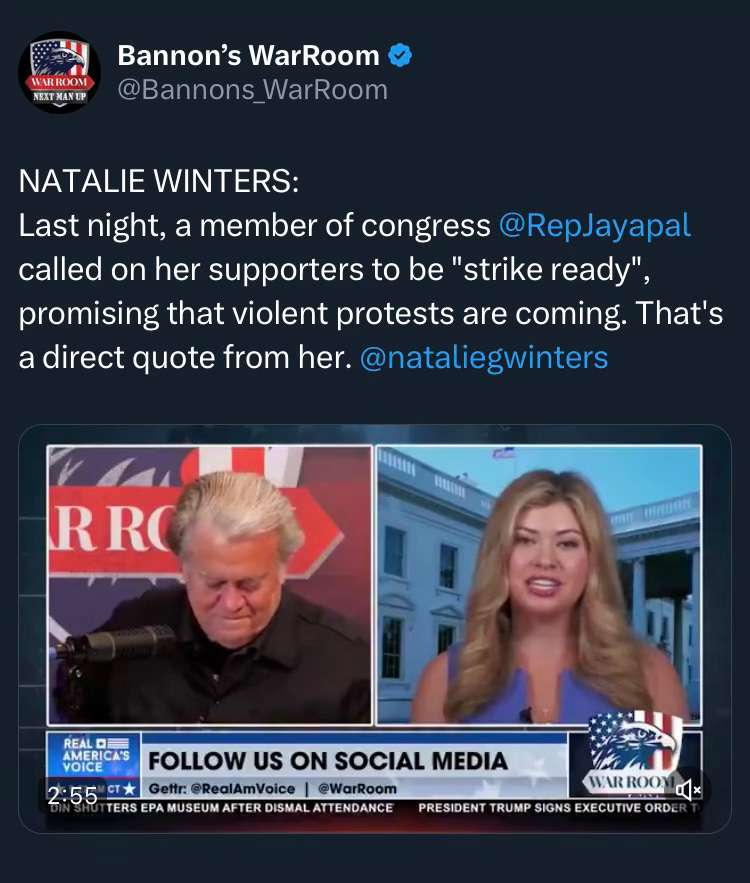Click the left video panel with the microphone
This screenshot has height=883, width=750.
tap(210, 585)
